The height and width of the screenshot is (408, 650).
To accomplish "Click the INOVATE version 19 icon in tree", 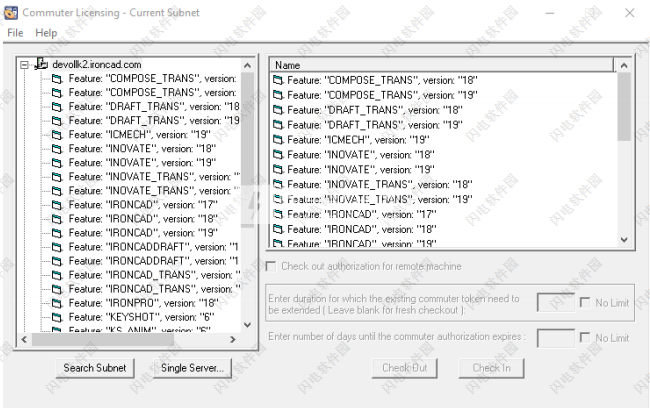I will coord(57,163).
